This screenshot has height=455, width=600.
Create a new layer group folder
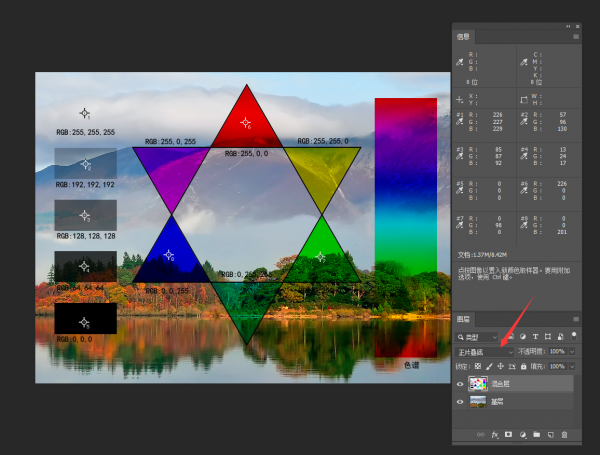536,435
